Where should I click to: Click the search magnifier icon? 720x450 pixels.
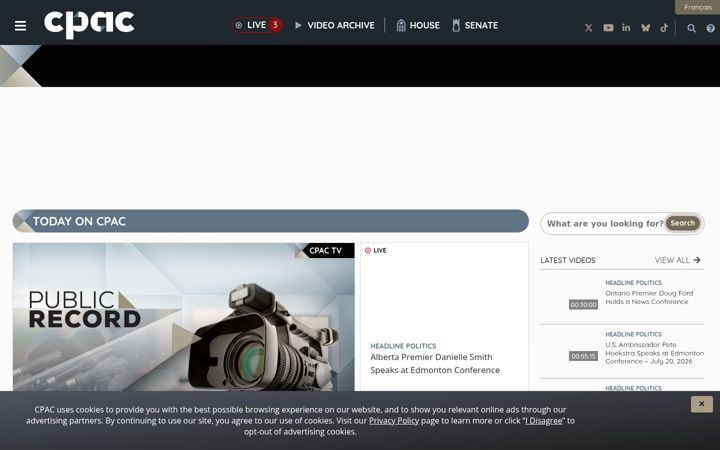[x=691, y=28]
